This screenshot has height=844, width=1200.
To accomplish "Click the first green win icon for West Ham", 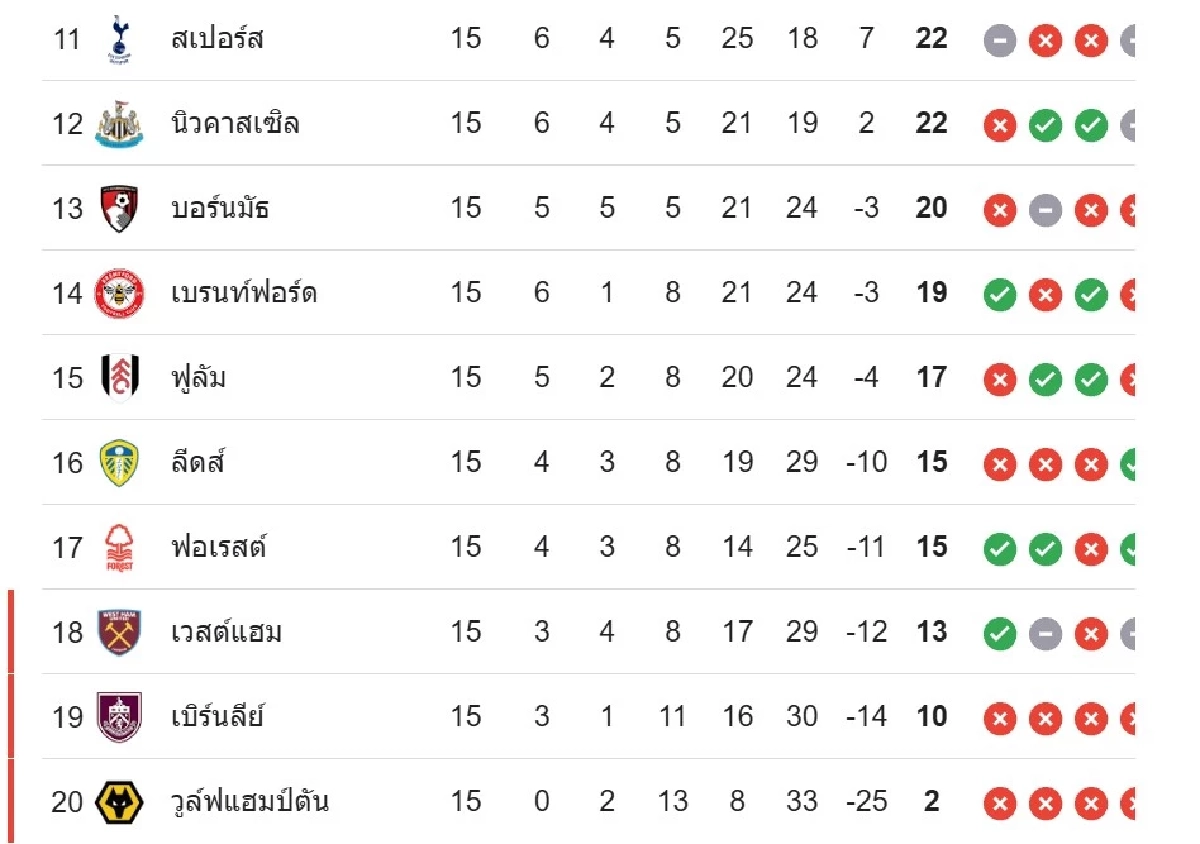I will [999, 634].
